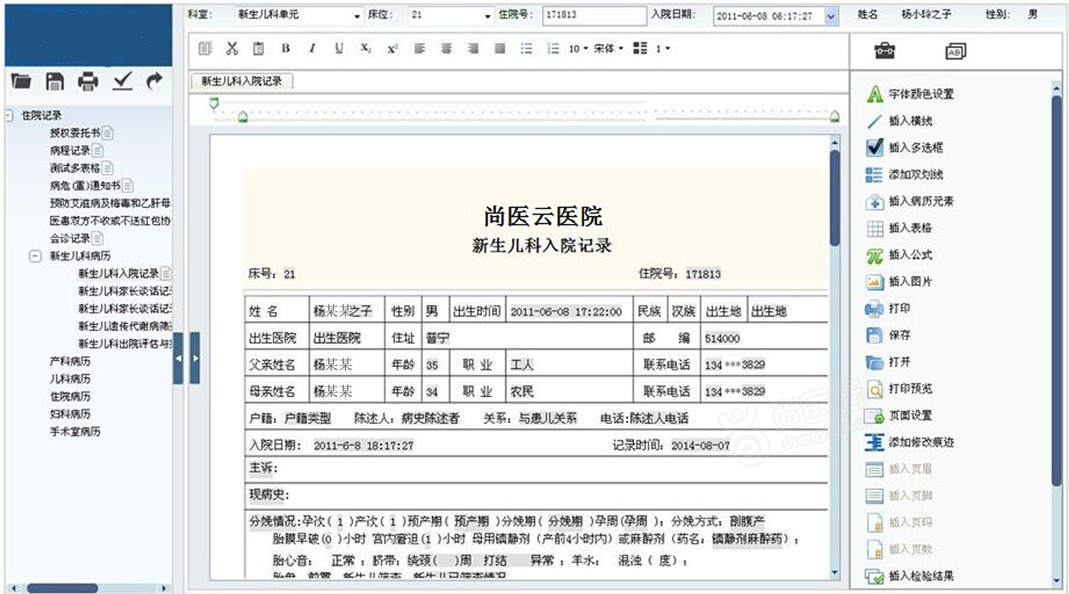Click the ruler left indent marker
The width and height of the screenshot is (1069, 594).
point(242,118)
